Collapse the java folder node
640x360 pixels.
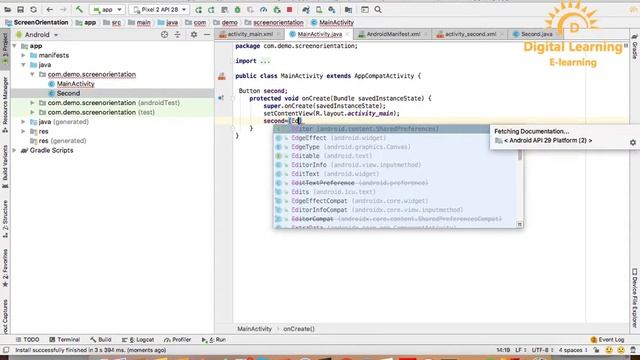(x=24, y=65)
